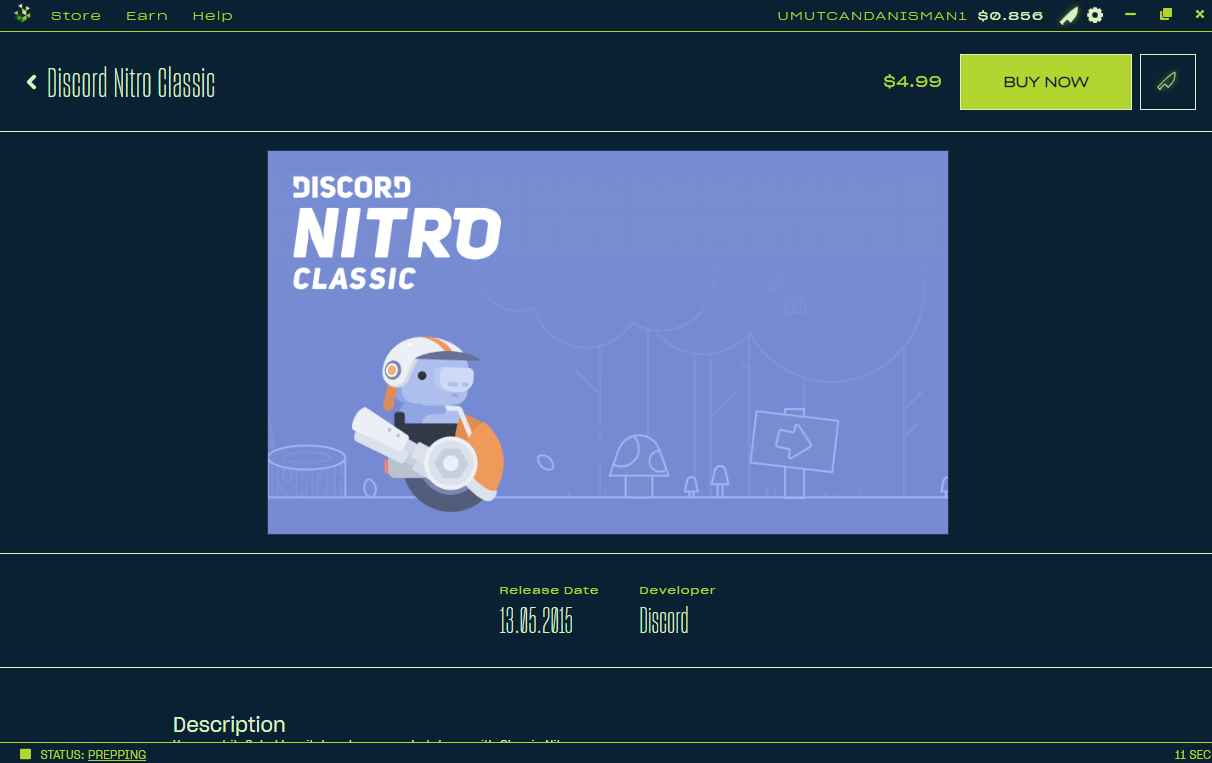The width and height of the screenshot is (1212, 763).
Task: Minimize the window
Action: point(1131,14)
